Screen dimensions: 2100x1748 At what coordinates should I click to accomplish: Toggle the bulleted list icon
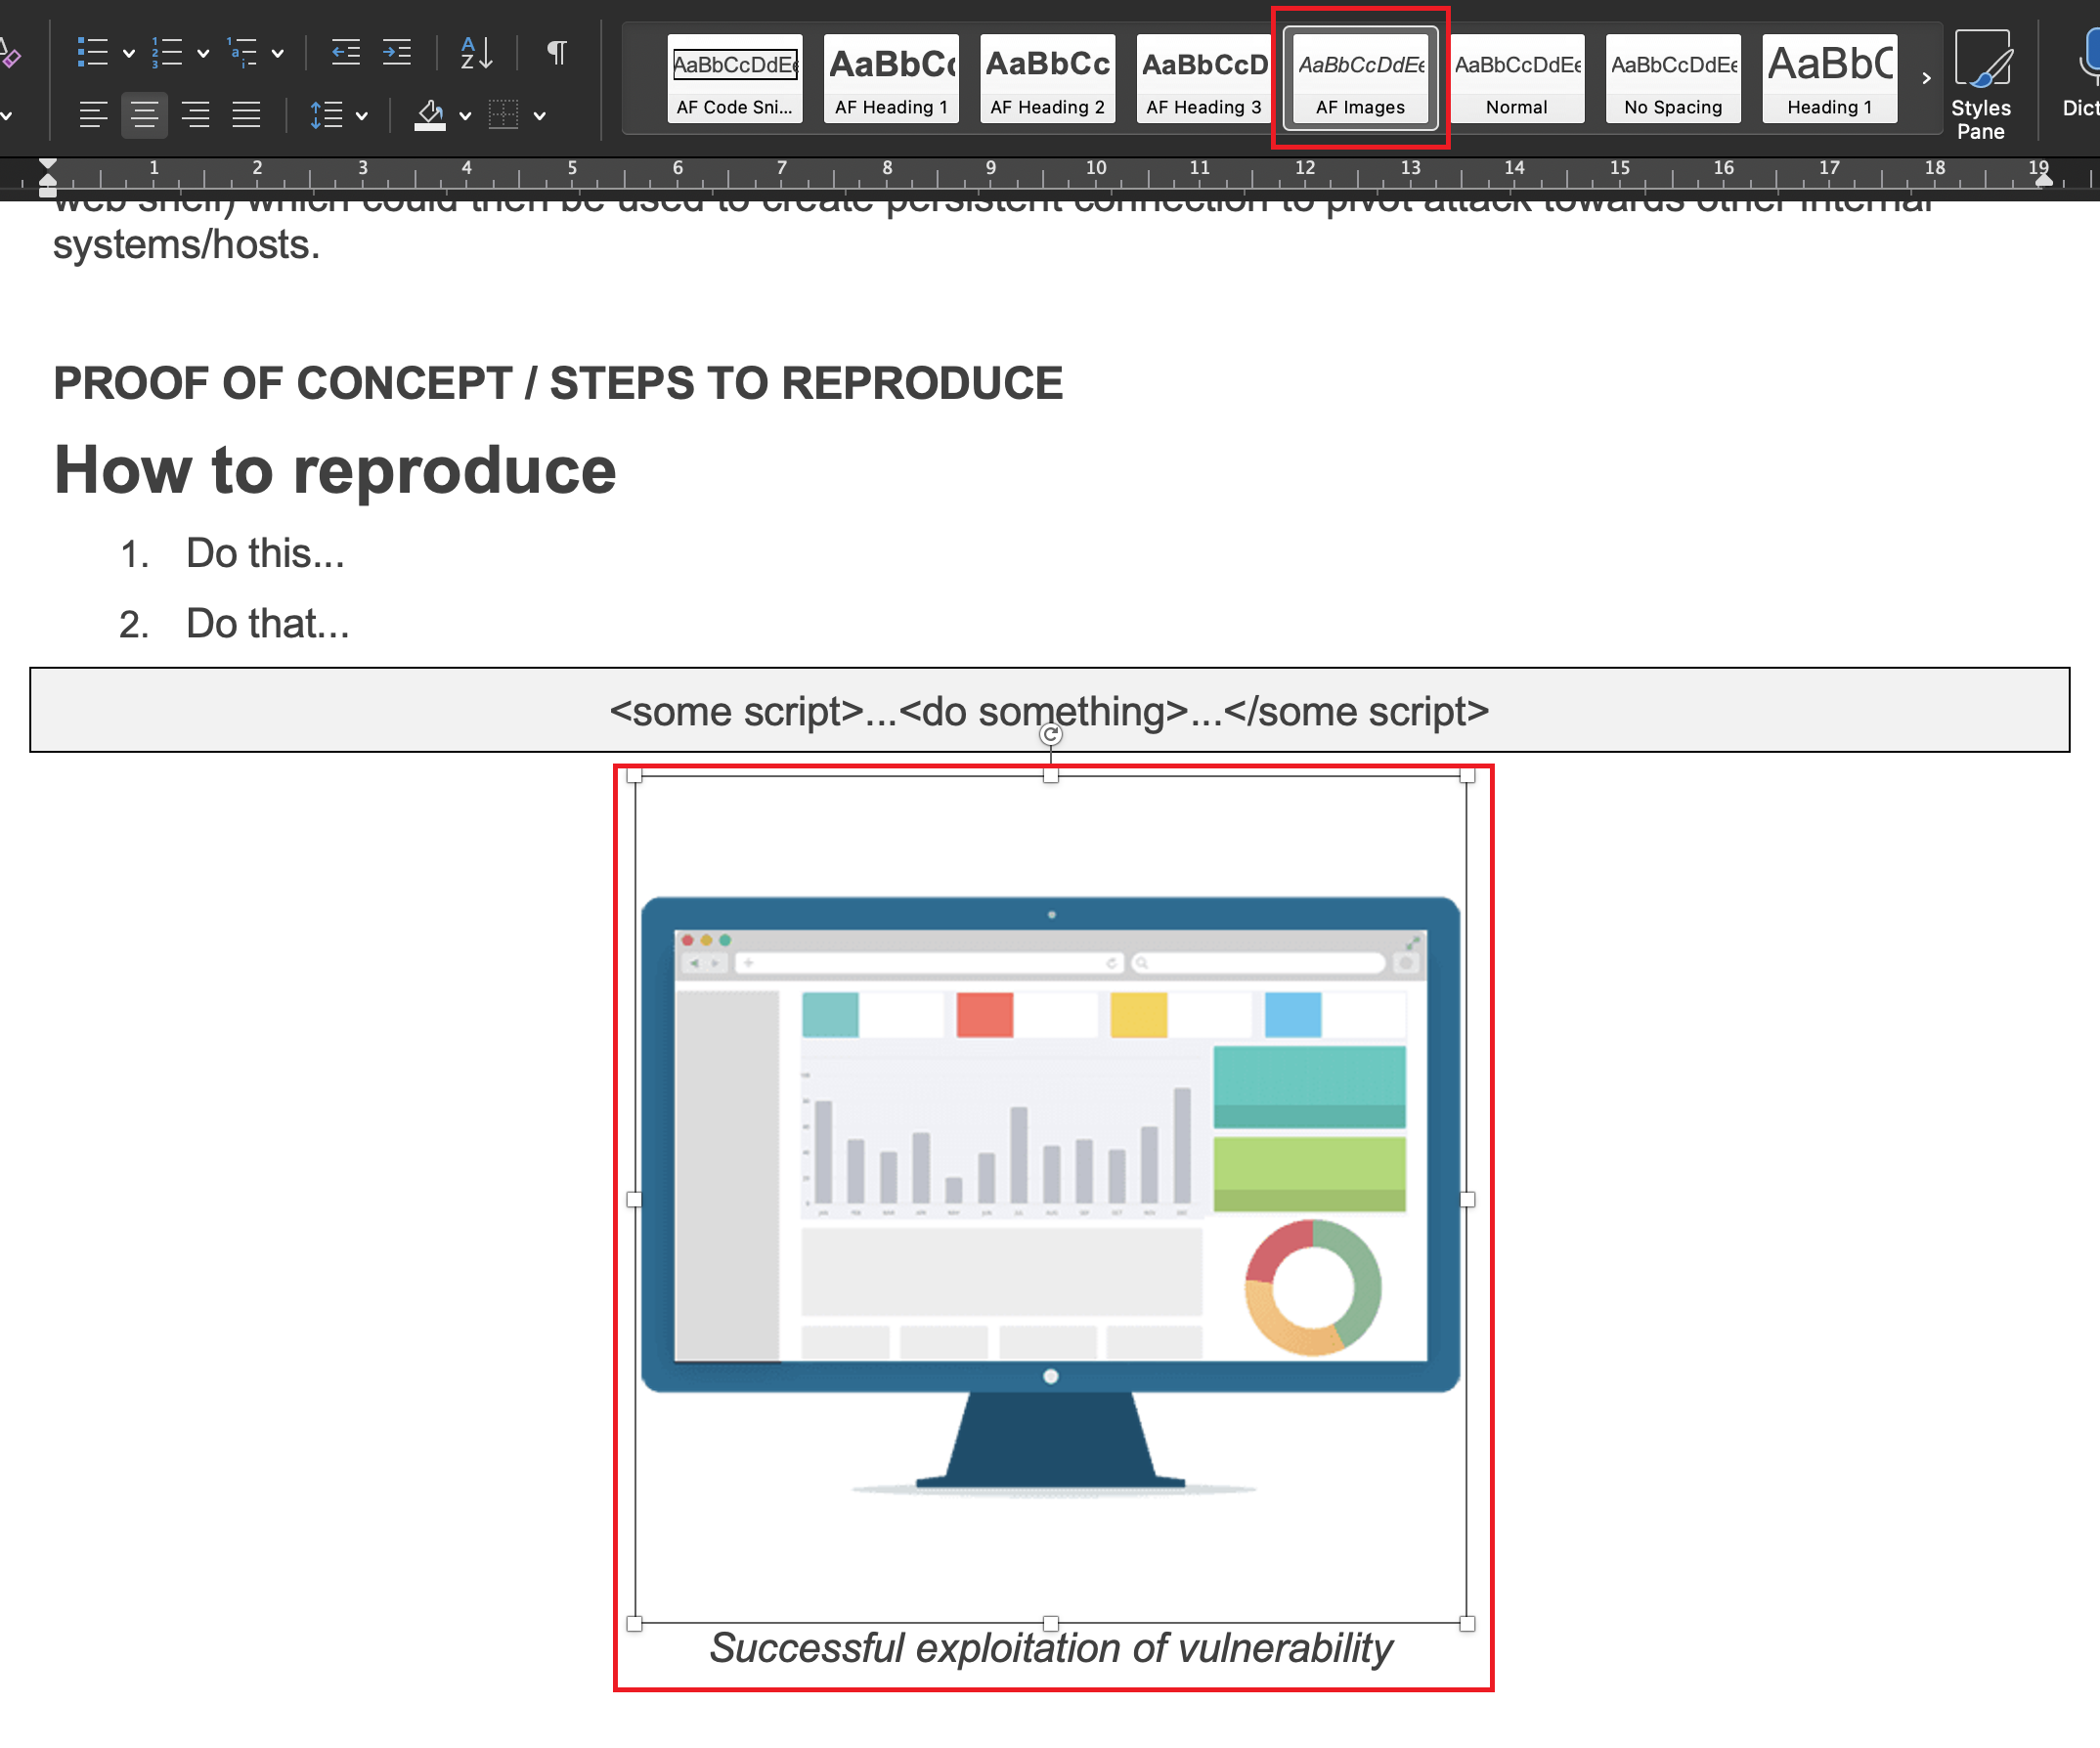tap(93, 52)
